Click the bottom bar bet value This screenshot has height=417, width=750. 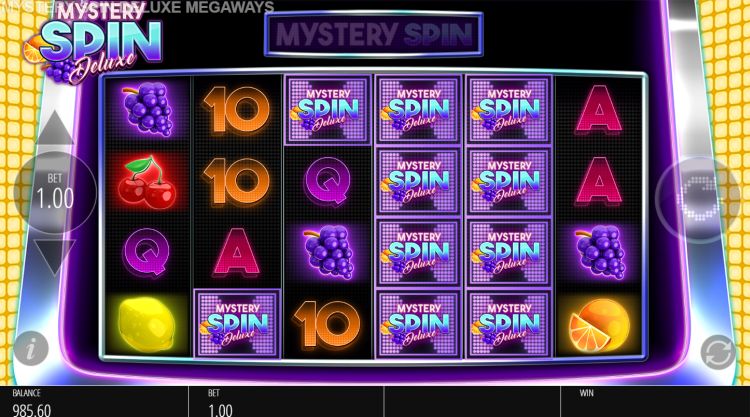click(220, 410)
